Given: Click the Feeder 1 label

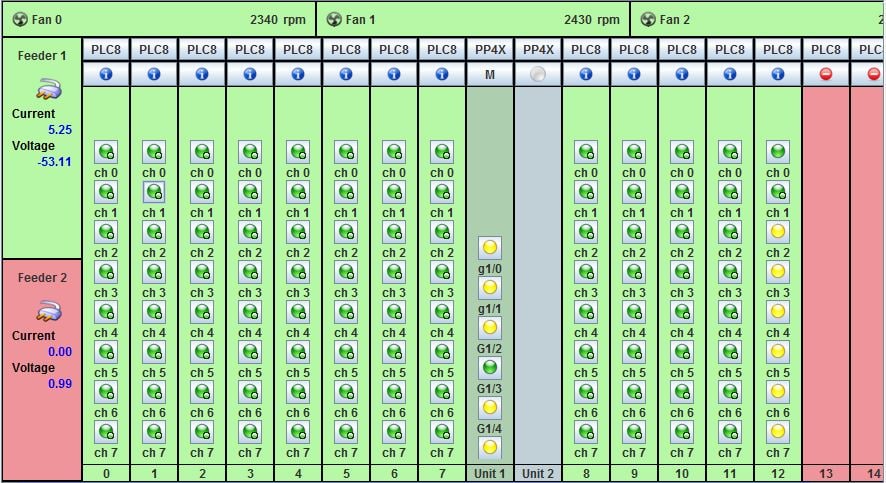Looking at the screenshot, I should click(x=42, y=55).
